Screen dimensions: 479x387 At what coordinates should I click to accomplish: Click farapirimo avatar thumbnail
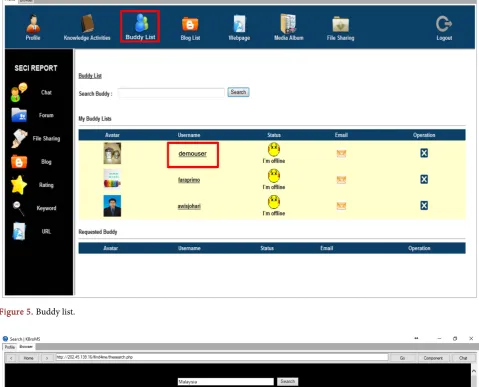[112, 179]
